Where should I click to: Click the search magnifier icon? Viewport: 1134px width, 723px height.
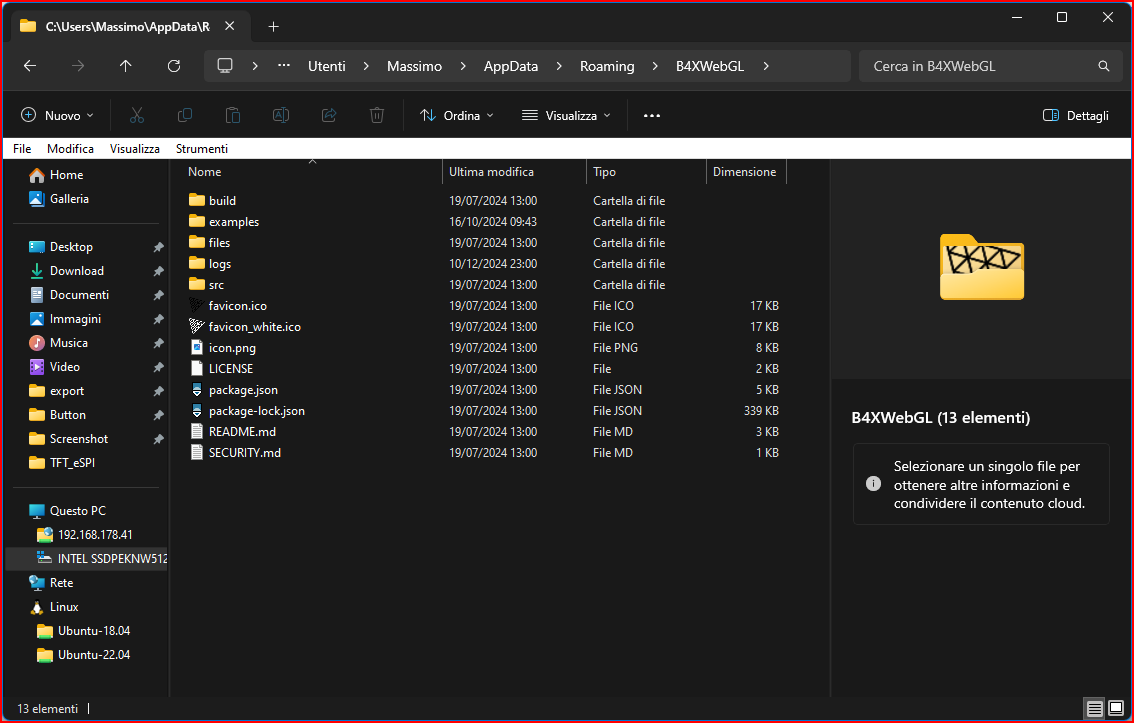[1104, 66]
